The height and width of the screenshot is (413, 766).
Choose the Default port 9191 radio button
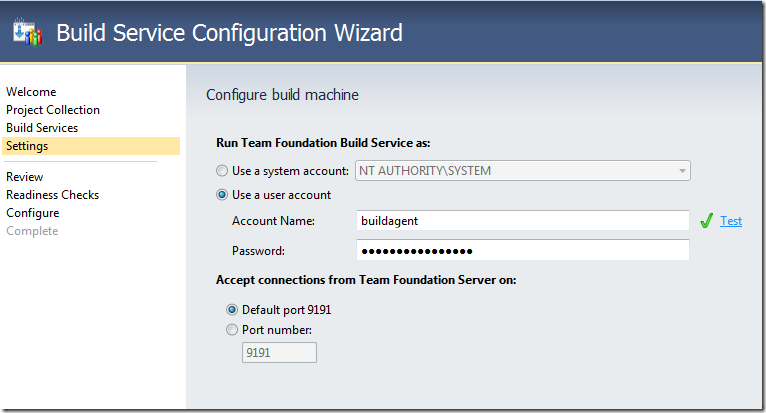(233, 310)
